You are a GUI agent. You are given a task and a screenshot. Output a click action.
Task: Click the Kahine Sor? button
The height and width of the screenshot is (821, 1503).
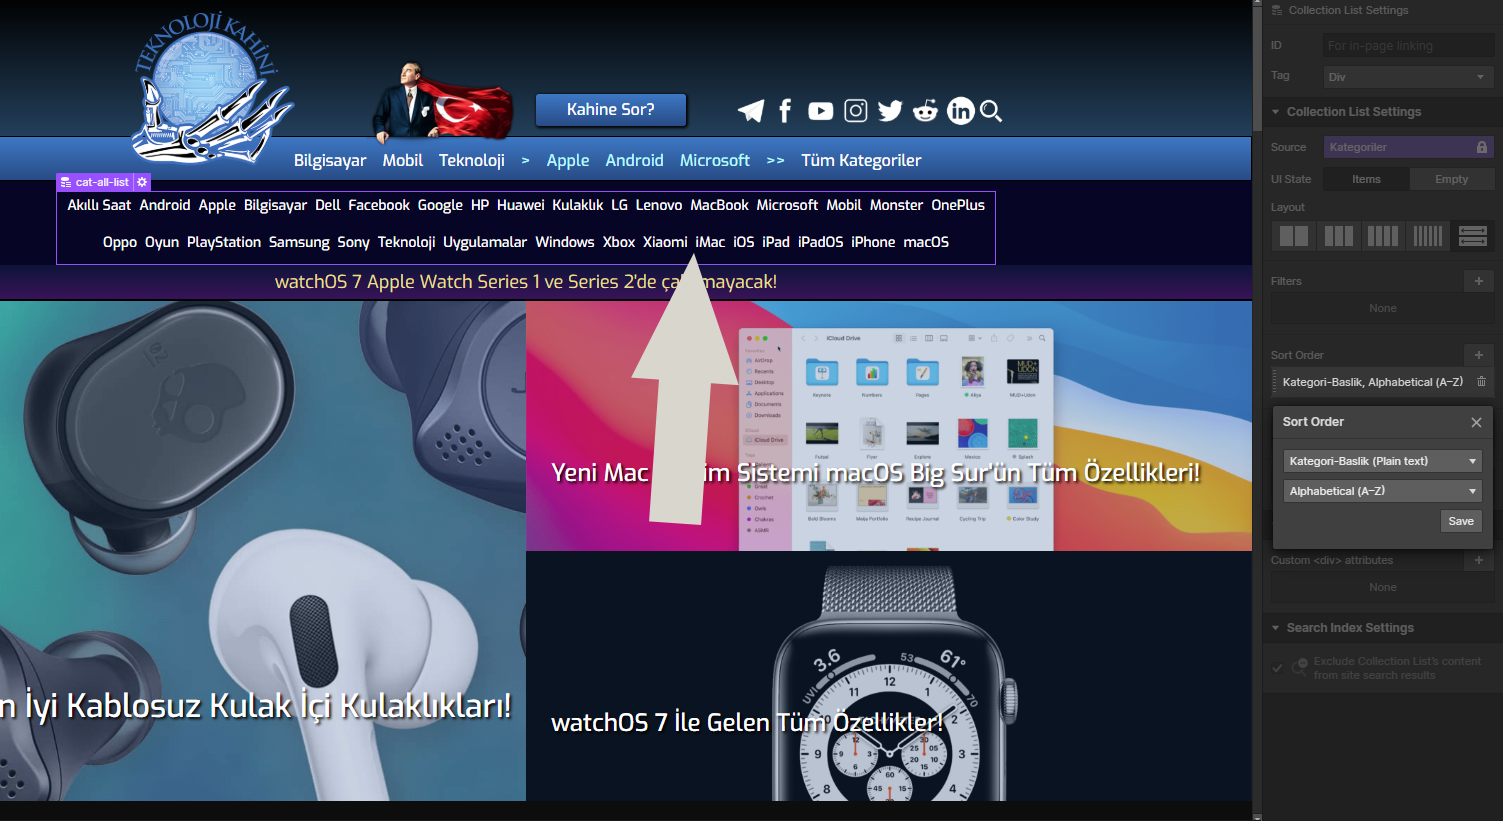click(611, 110)
